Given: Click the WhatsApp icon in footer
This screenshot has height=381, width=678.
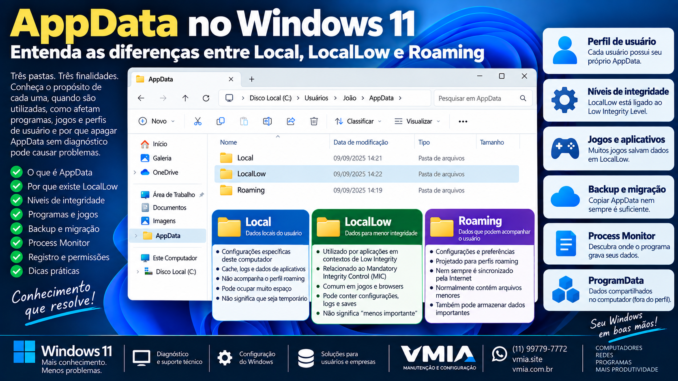Looking at the screenshot, I should (499, 354).
